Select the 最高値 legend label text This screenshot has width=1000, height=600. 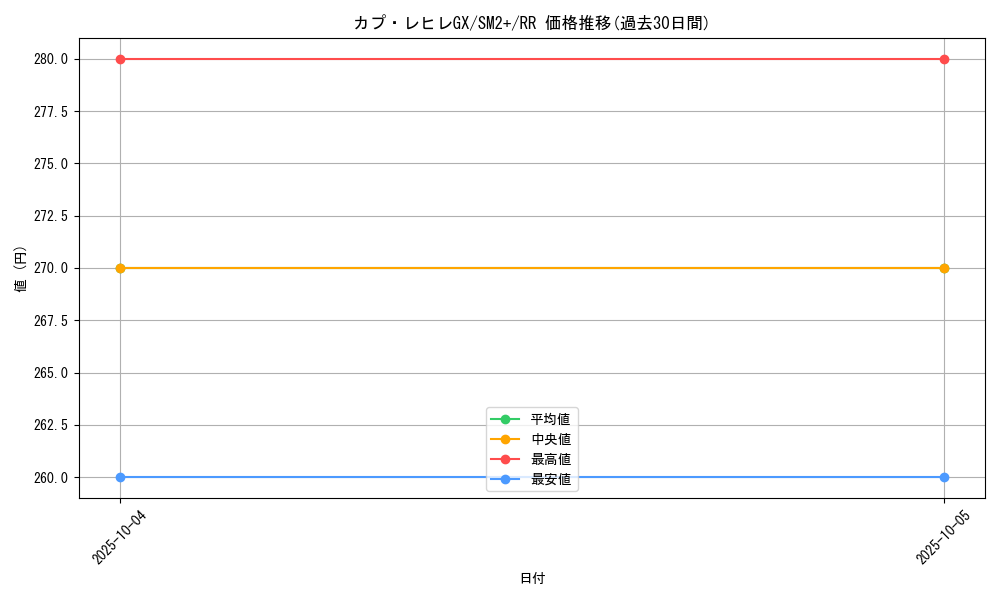pos(550,459)
